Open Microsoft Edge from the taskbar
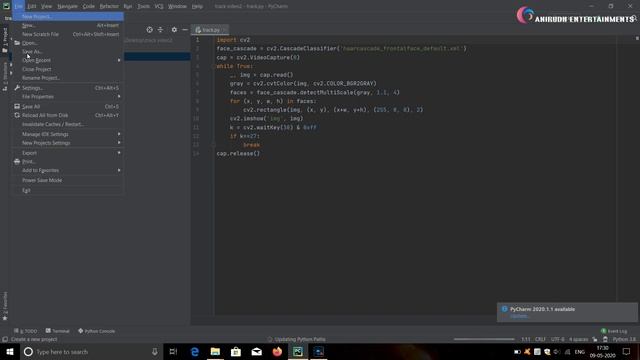The image size is (640, 360). point(195,351)
